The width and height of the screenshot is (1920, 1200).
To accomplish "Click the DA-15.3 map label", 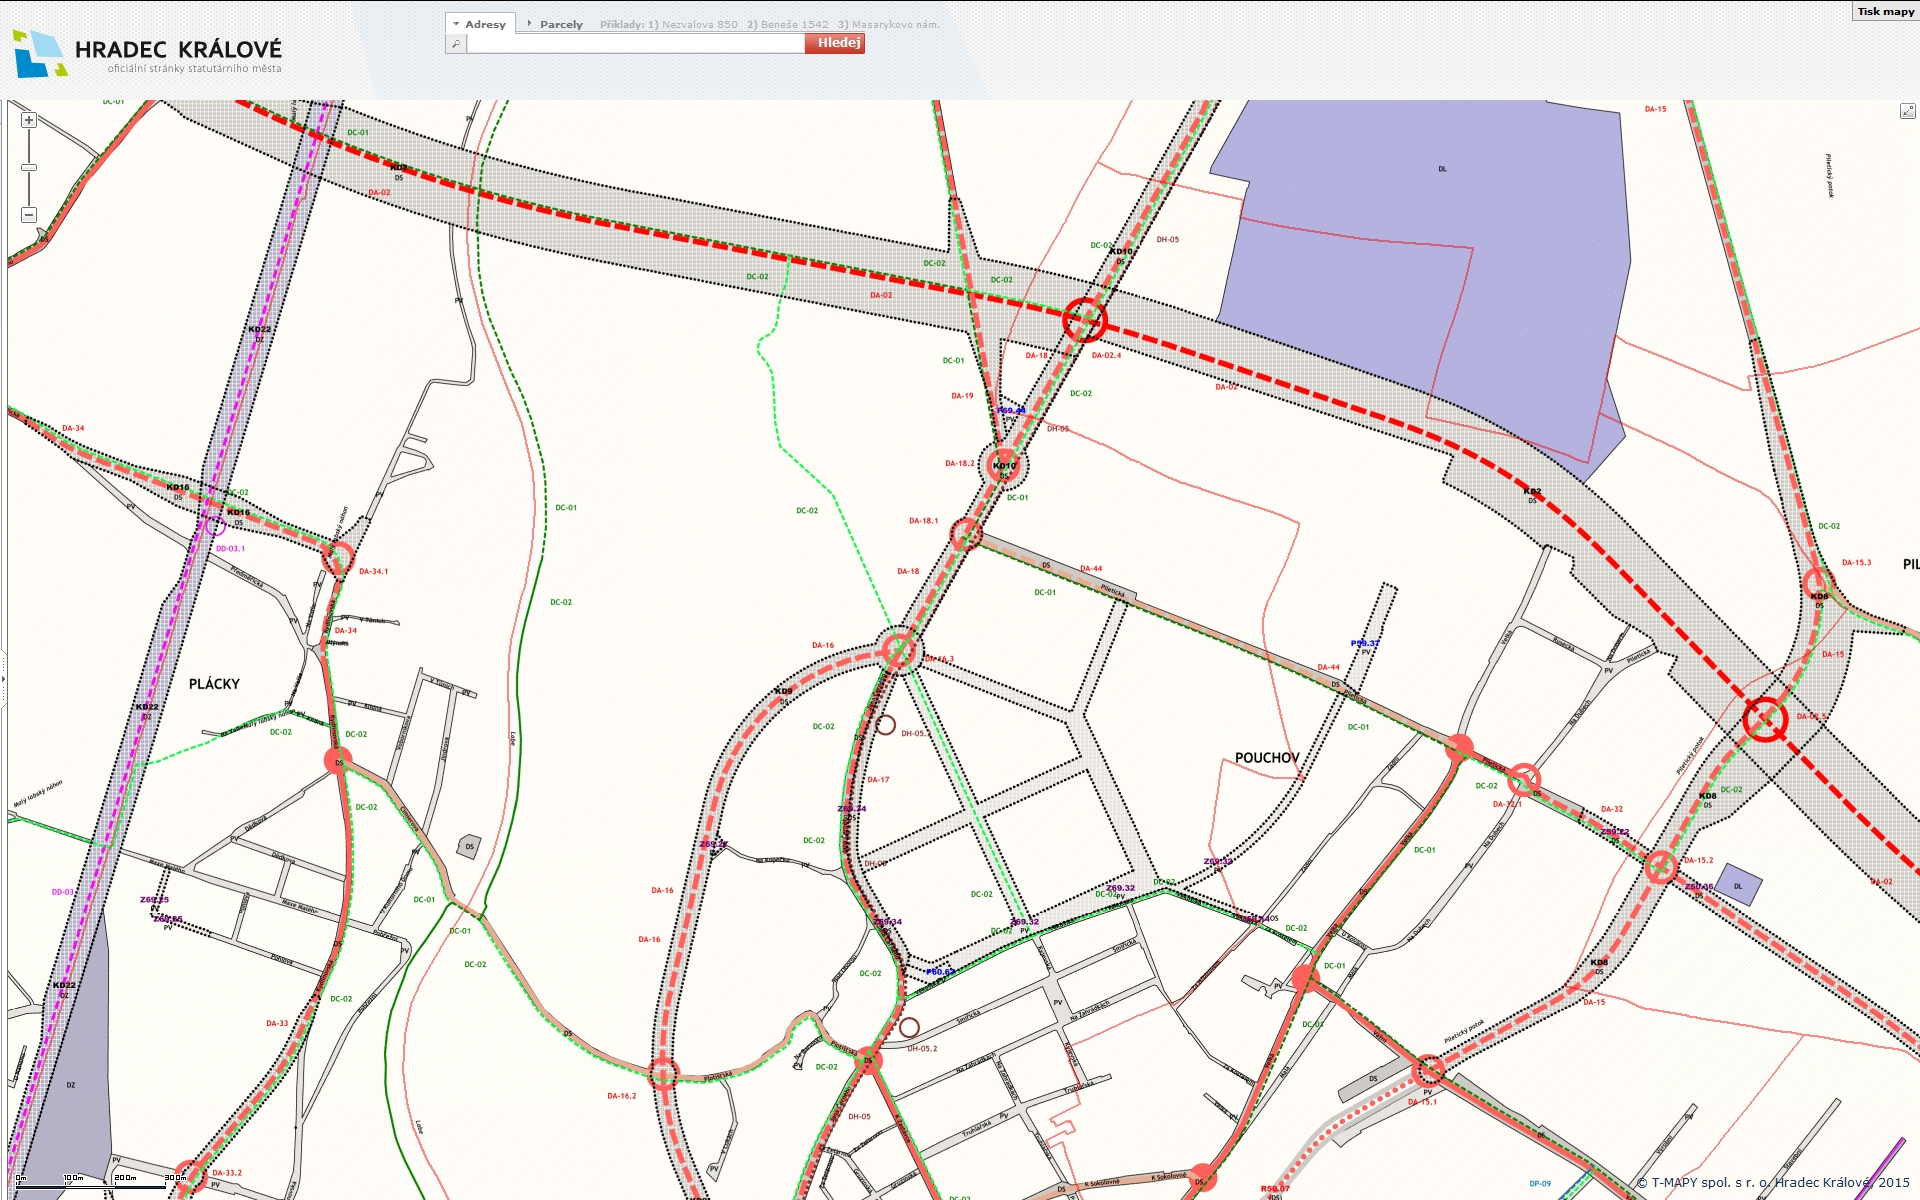I will [x=1856, y=562].
